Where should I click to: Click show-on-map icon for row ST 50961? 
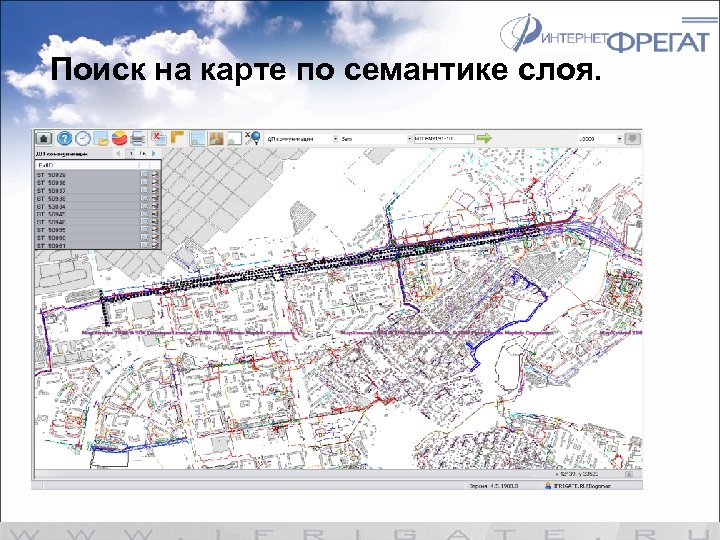pyautogui.click(x=144, y=246)
